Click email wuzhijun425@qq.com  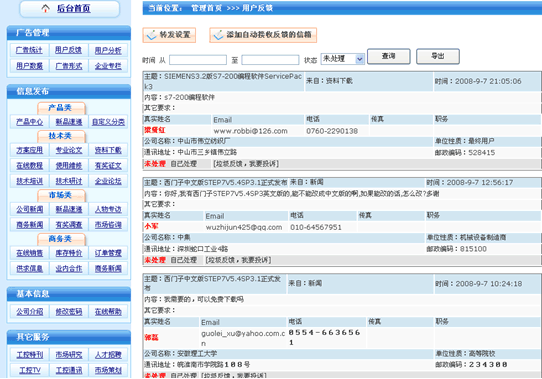point(244,227)
